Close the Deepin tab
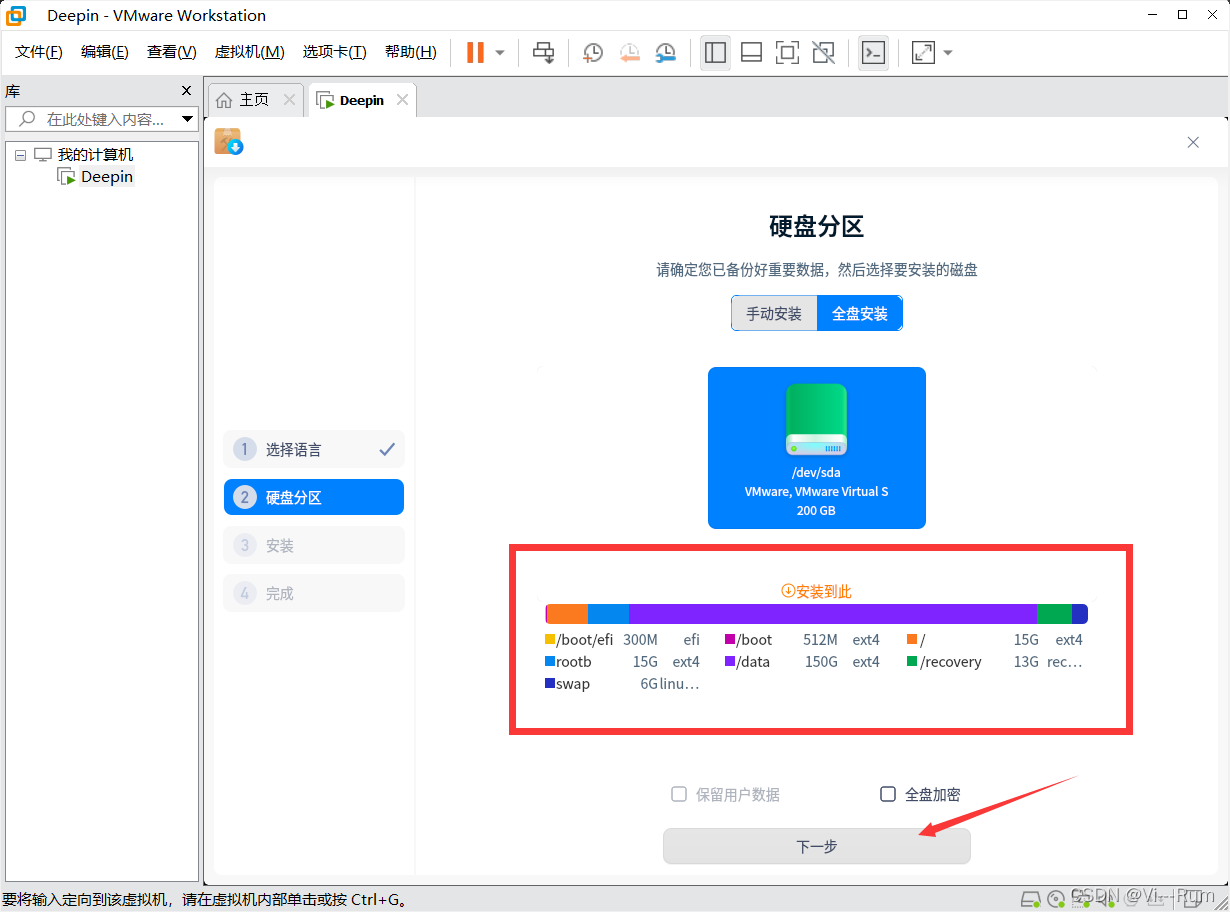Screen dimensions: 1230x912 tap(402, 100)
